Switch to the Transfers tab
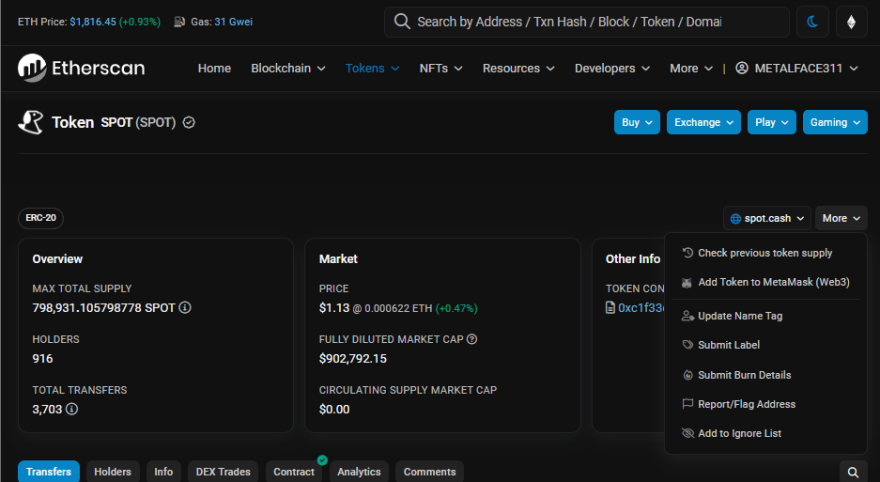Image resolution: width=880 pixels, height=482 pixels. pos(49,472)
